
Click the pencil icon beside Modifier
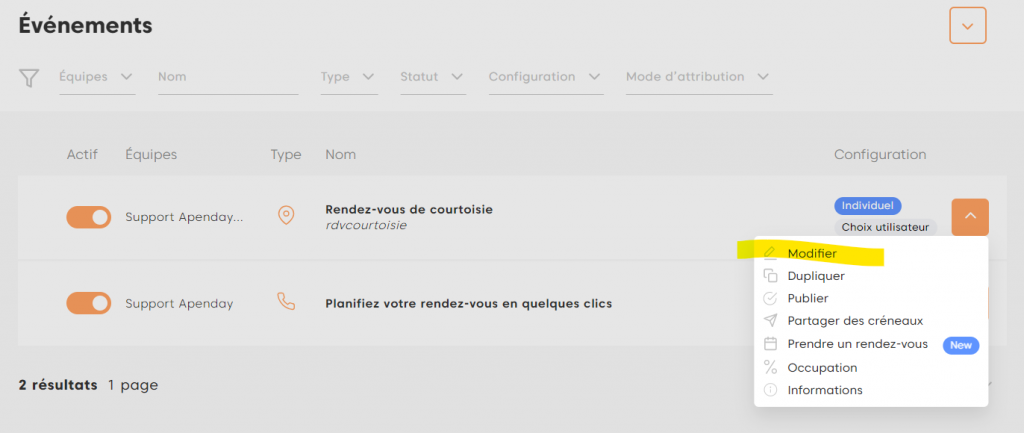point(770,253)
